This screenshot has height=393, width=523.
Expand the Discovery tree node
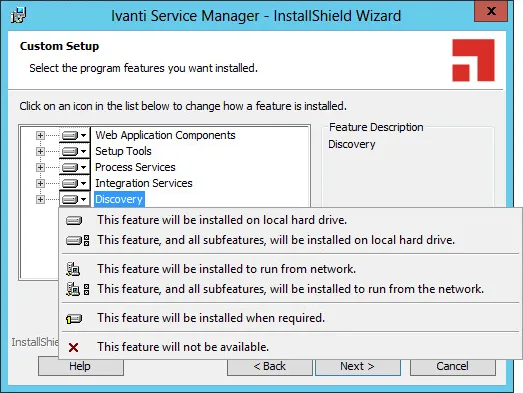coord(40,200)
